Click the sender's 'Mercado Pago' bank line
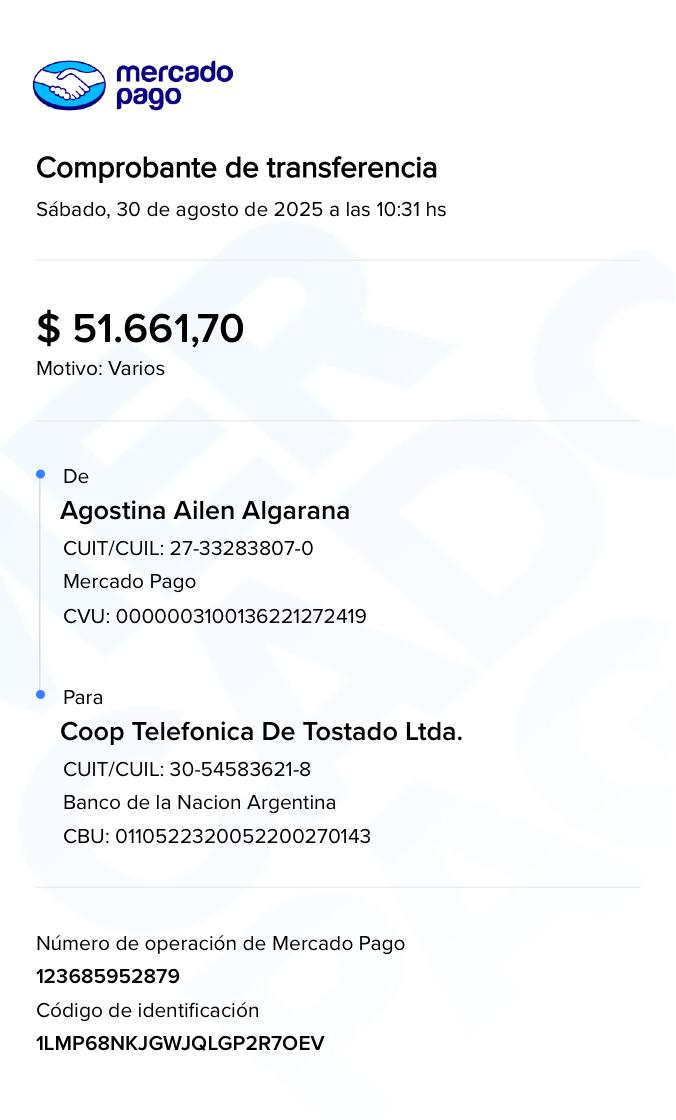Viewport: 676px width, 1120px height. click(129, 582)
